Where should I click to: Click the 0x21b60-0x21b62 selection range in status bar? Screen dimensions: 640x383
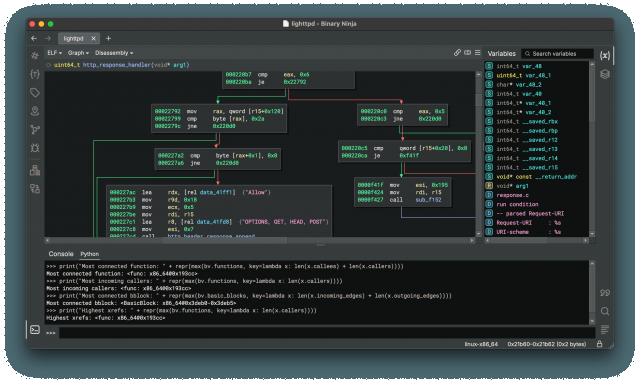[x=547, y=344]
